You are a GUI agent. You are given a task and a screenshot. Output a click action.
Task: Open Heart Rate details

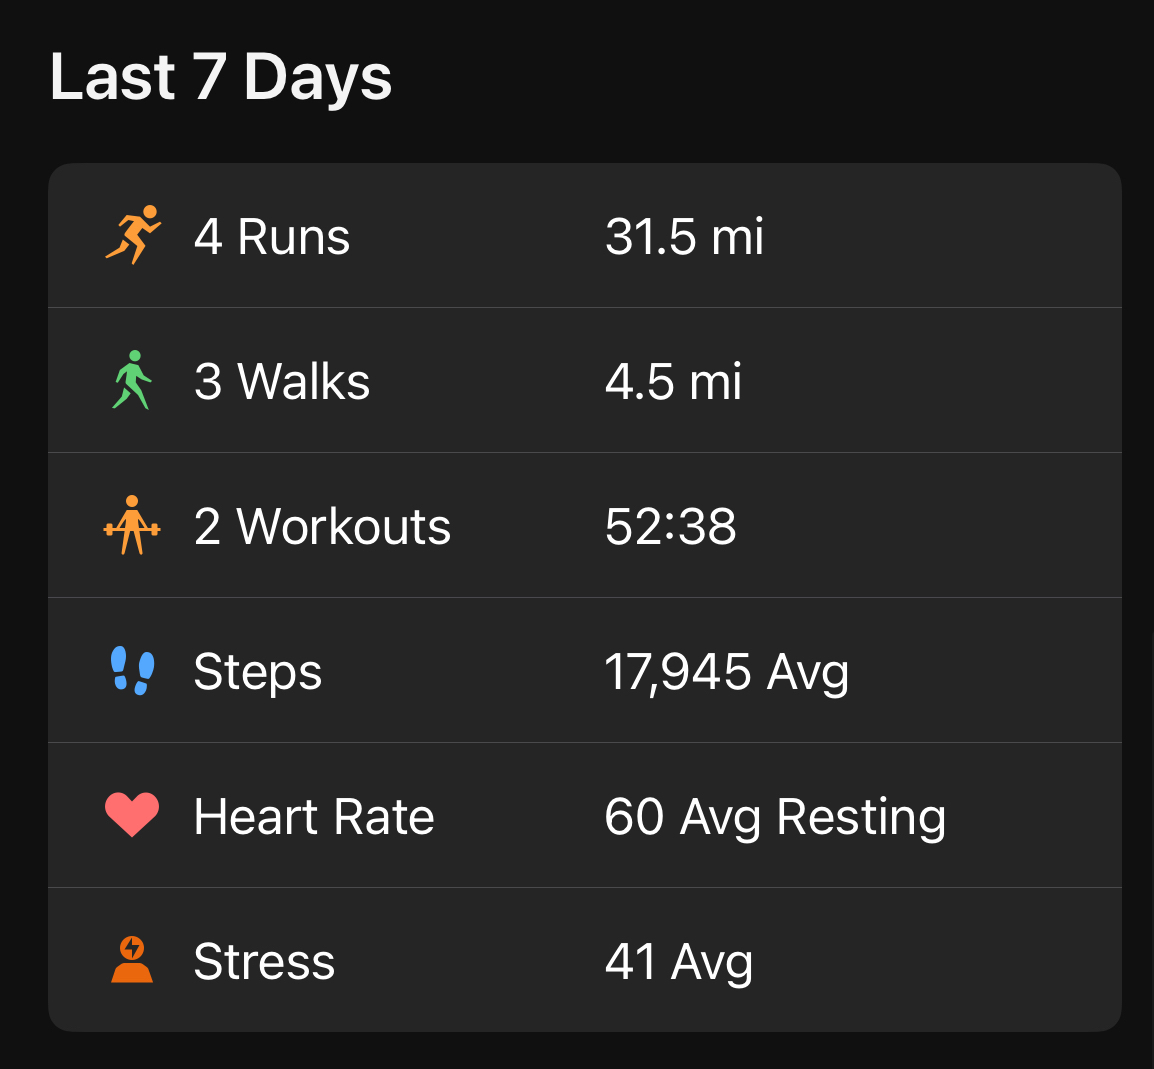pyautogui.click(x=584, y=815)
